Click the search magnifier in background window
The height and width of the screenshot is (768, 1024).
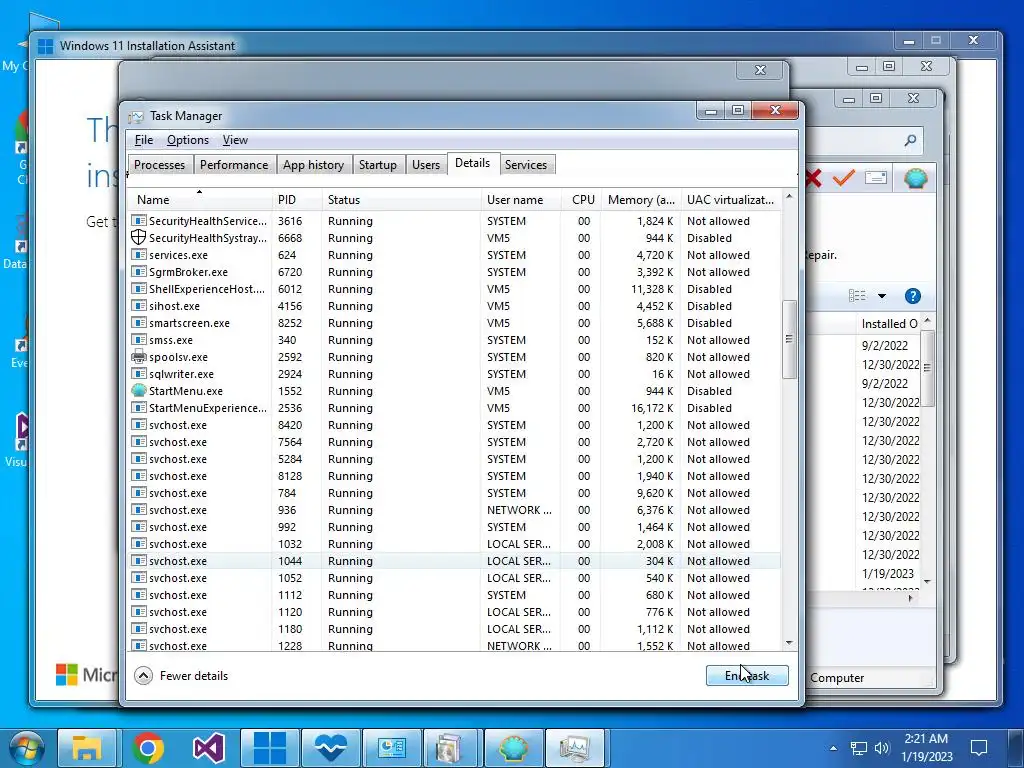(910, 140)
